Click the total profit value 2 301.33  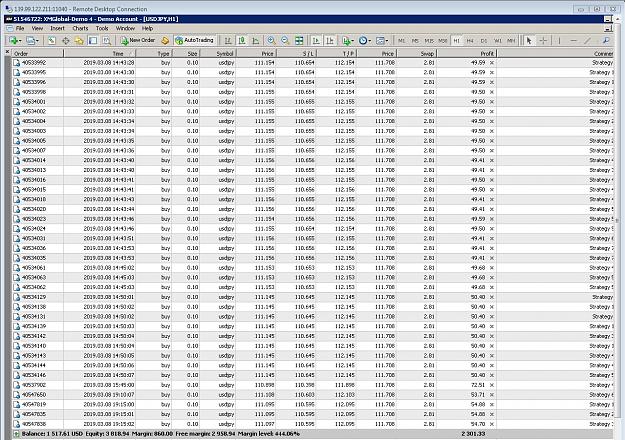pos(473,434)
